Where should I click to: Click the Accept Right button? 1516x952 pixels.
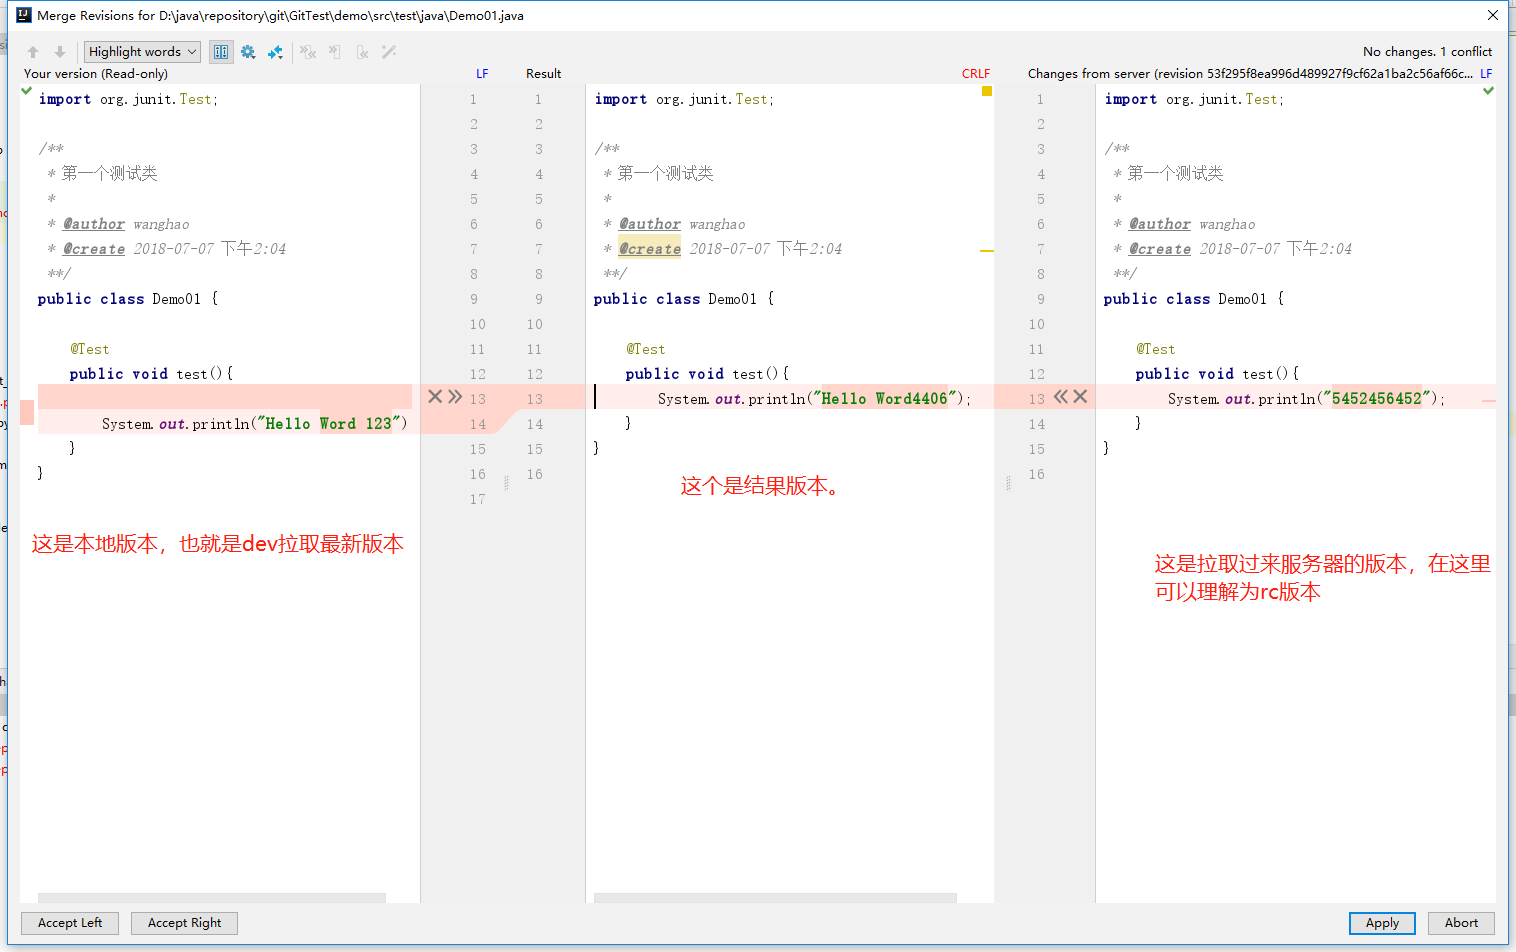point(184,923)
